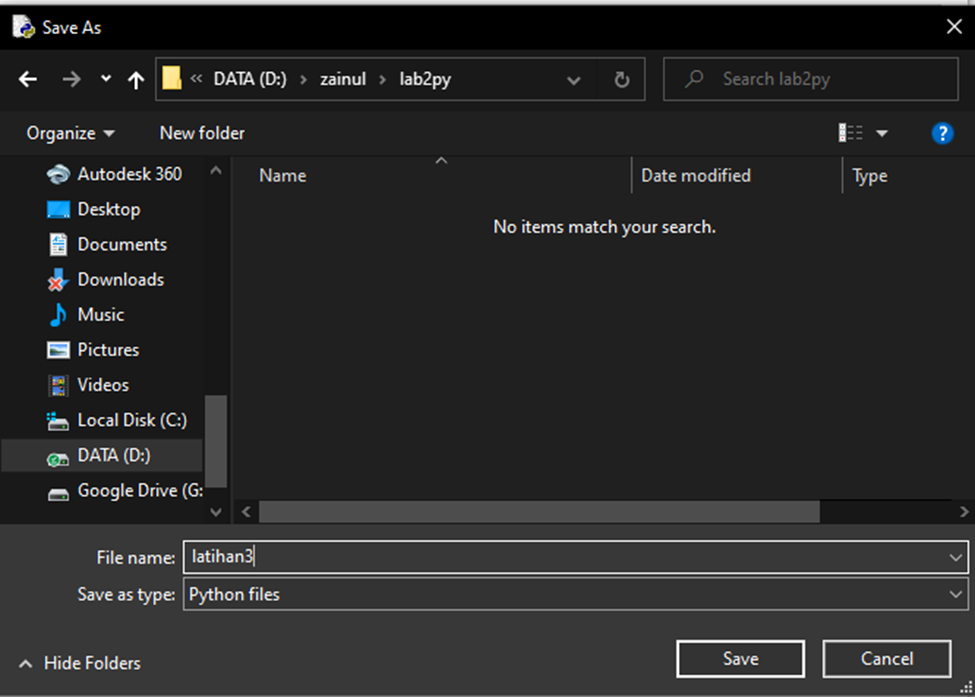
Task: Click horizontal scrollbar left arrow
Action: point(246,512)
